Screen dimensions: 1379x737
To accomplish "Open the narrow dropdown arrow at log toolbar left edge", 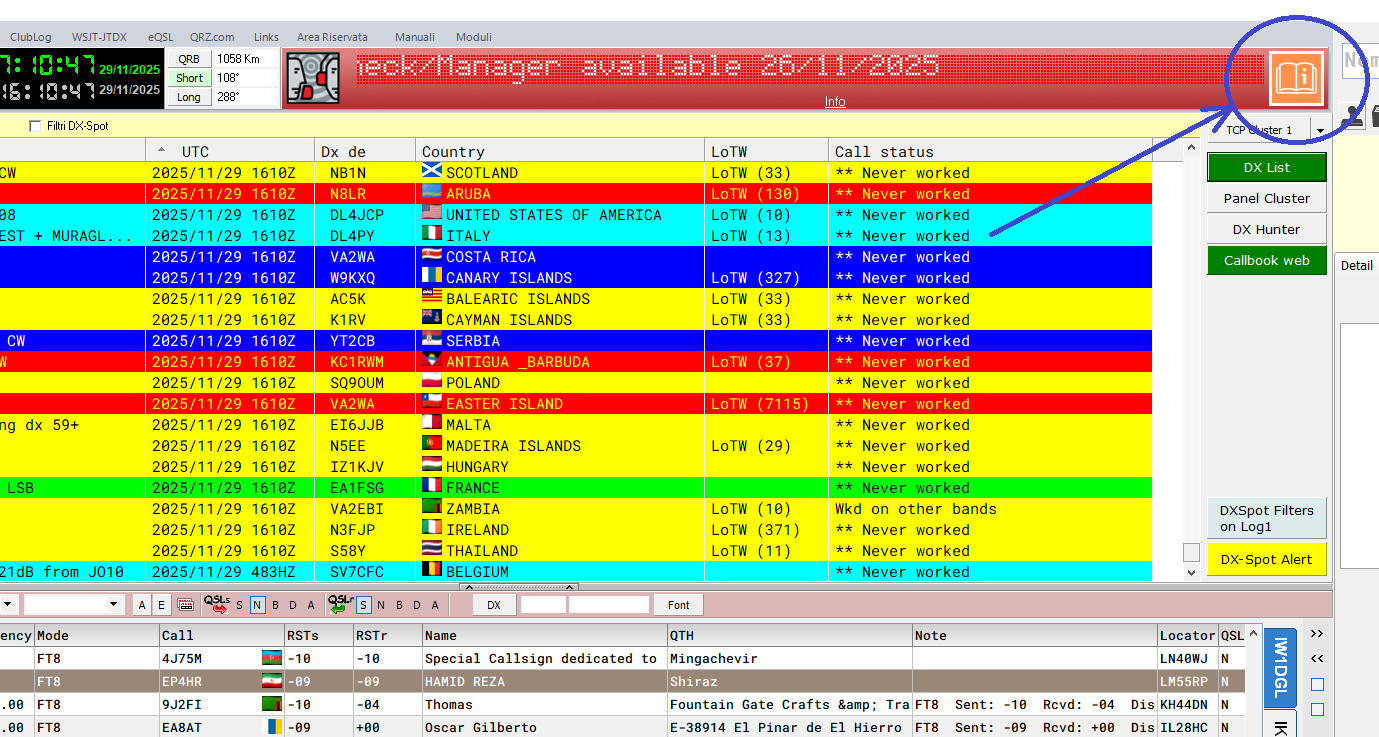I will coord(8,604).
